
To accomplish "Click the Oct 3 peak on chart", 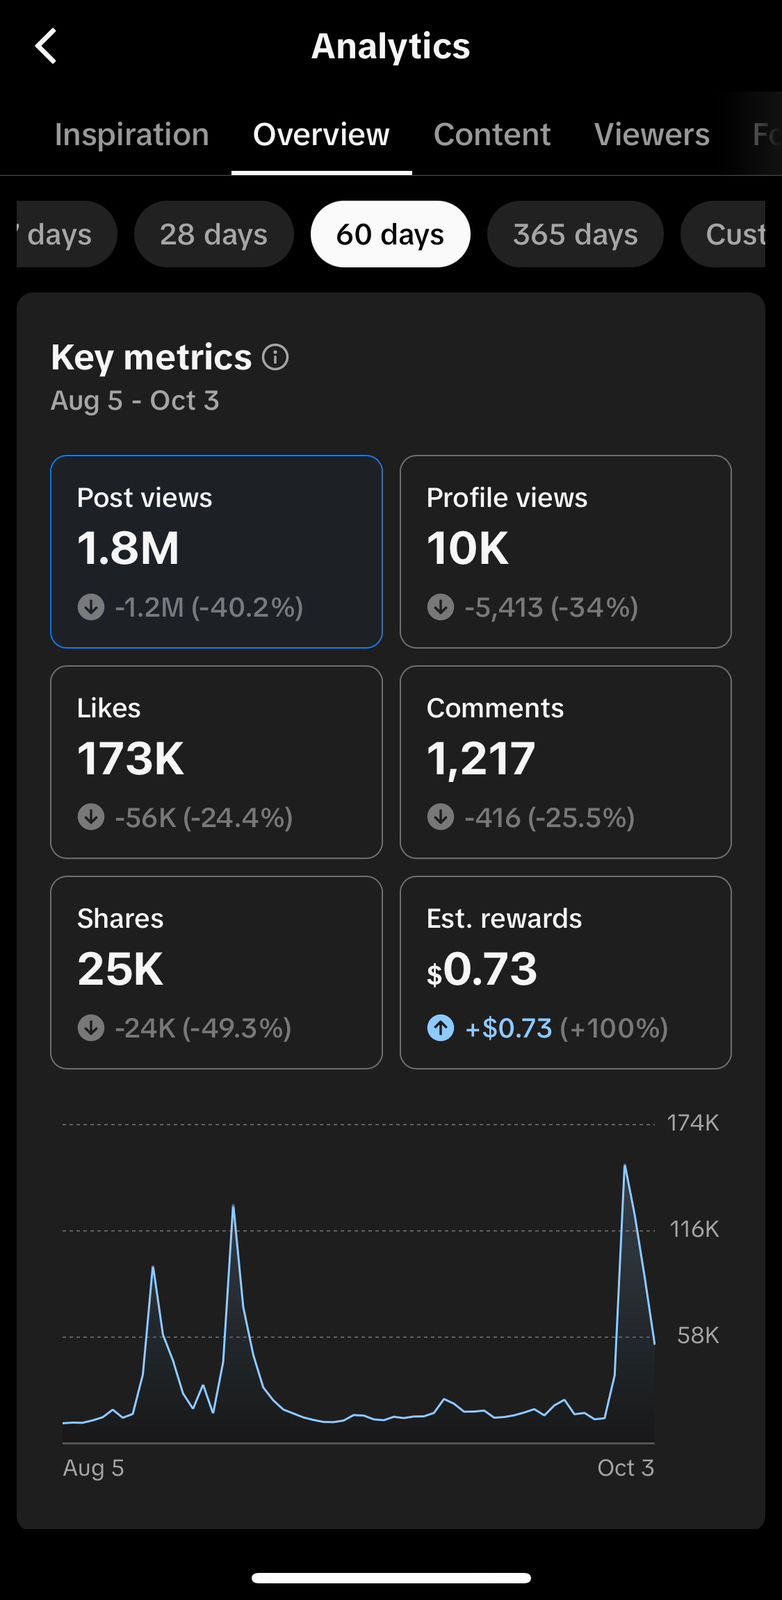I will [x=625, y=1166].
